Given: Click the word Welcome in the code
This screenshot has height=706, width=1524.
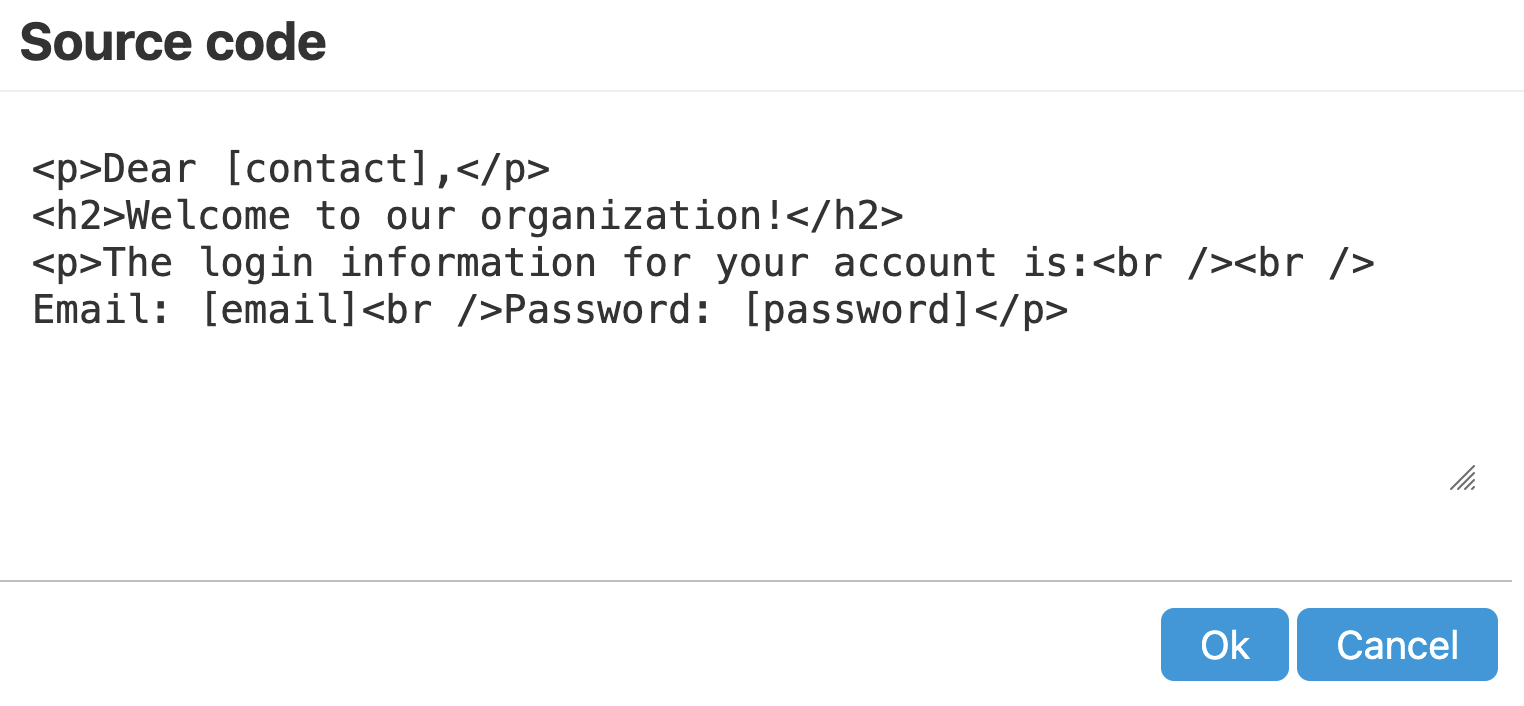Looking at the screenshot, I should [x=208, y=216].
